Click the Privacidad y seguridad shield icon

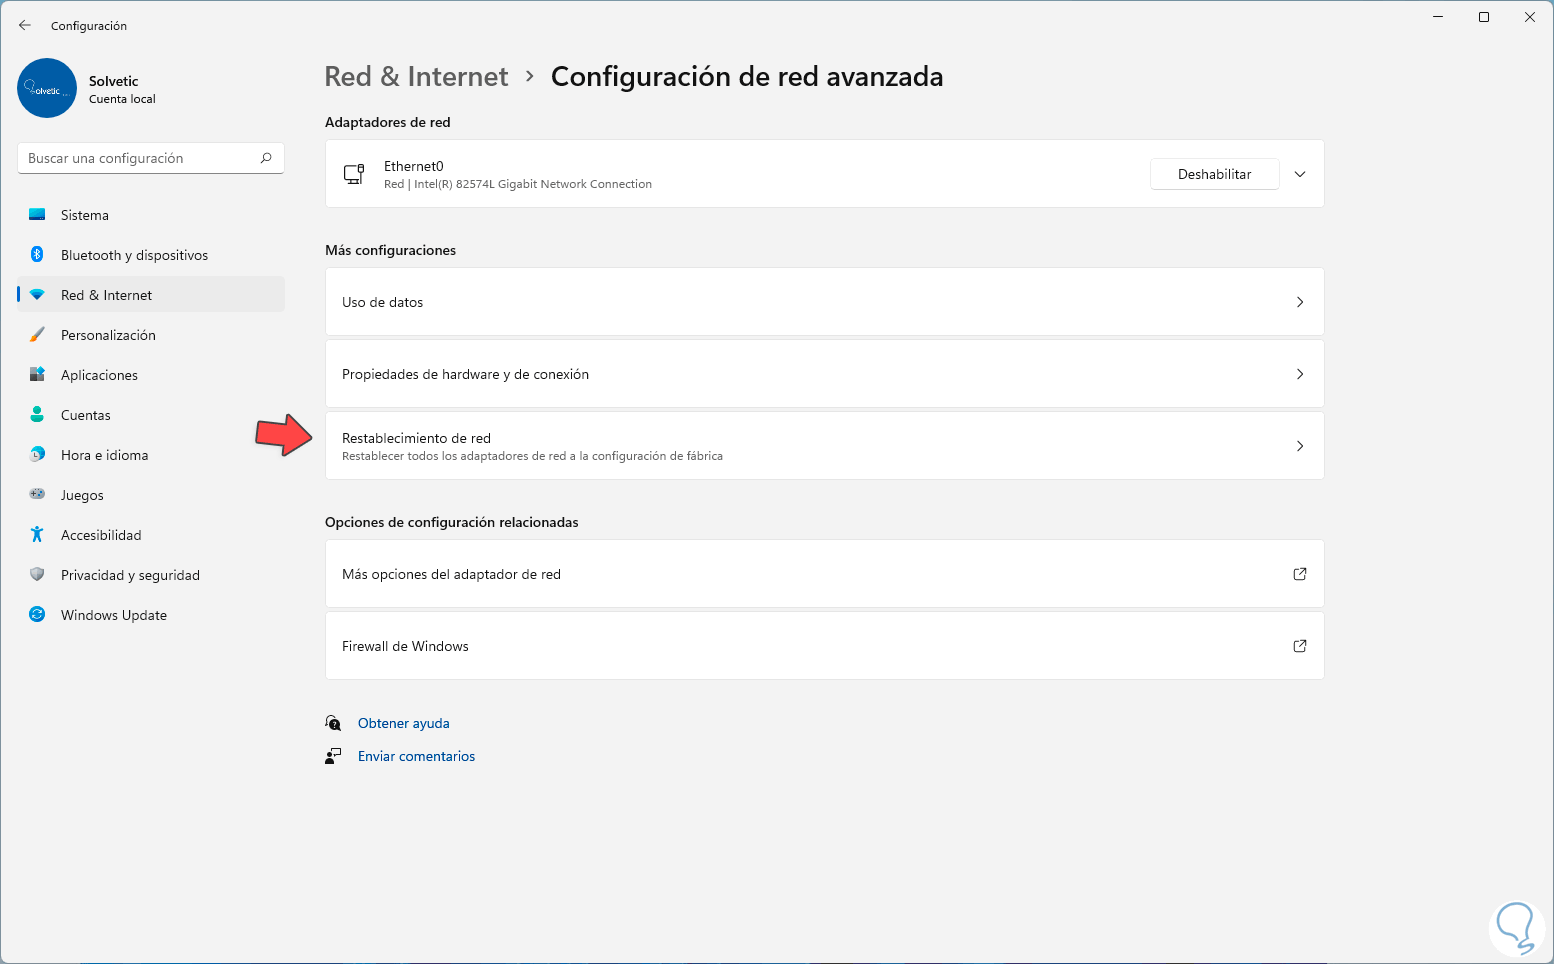[37, 575]
